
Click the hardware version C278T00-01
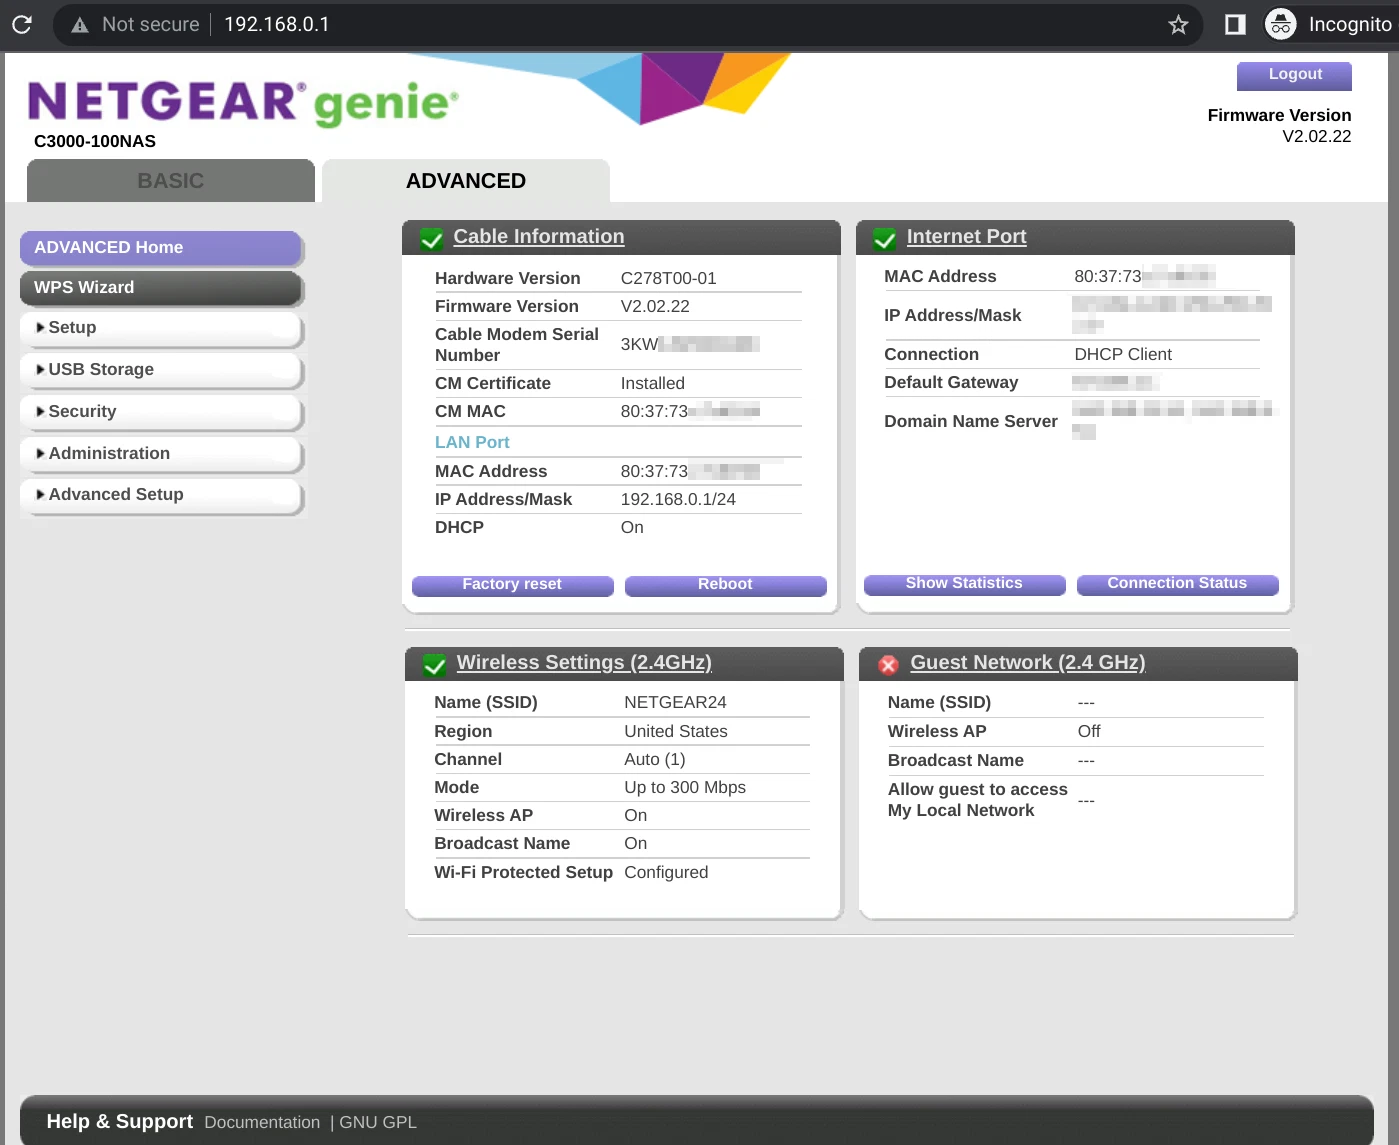click(x=669, y=278)
